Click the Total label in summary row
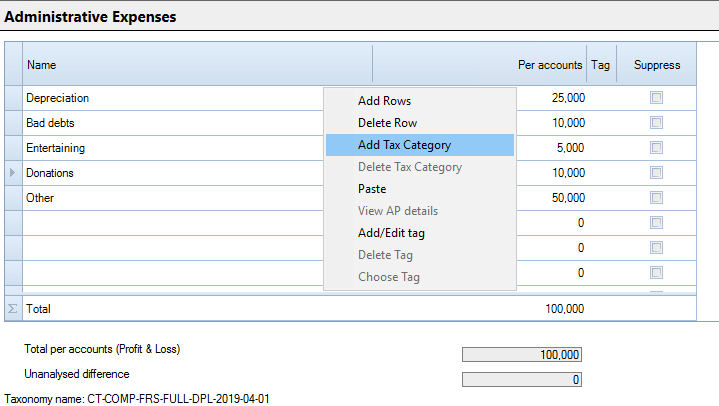The image size is (719, 406). tap(38, 309)
